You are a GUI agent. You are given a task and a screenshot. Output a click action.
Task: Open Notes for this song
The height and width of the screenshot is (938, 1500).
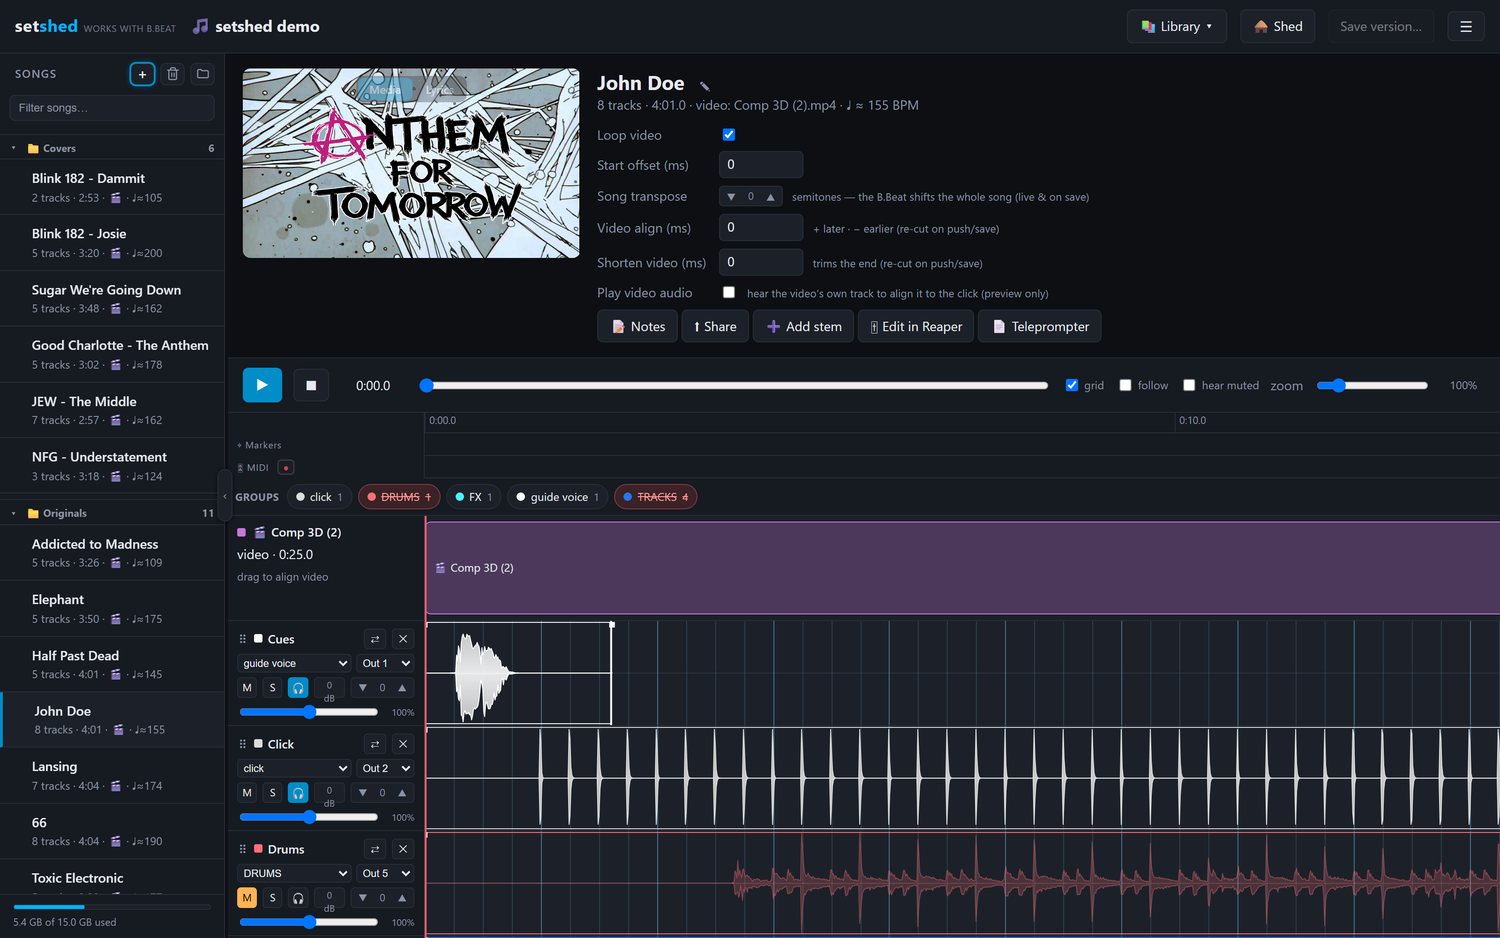pyautogui.click(x=637, y=326)
